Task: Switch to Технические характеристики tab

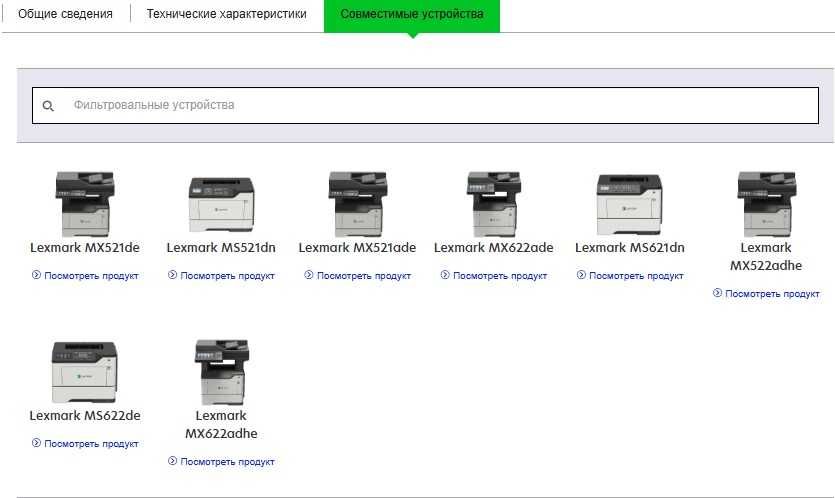Action: [226, 14]
